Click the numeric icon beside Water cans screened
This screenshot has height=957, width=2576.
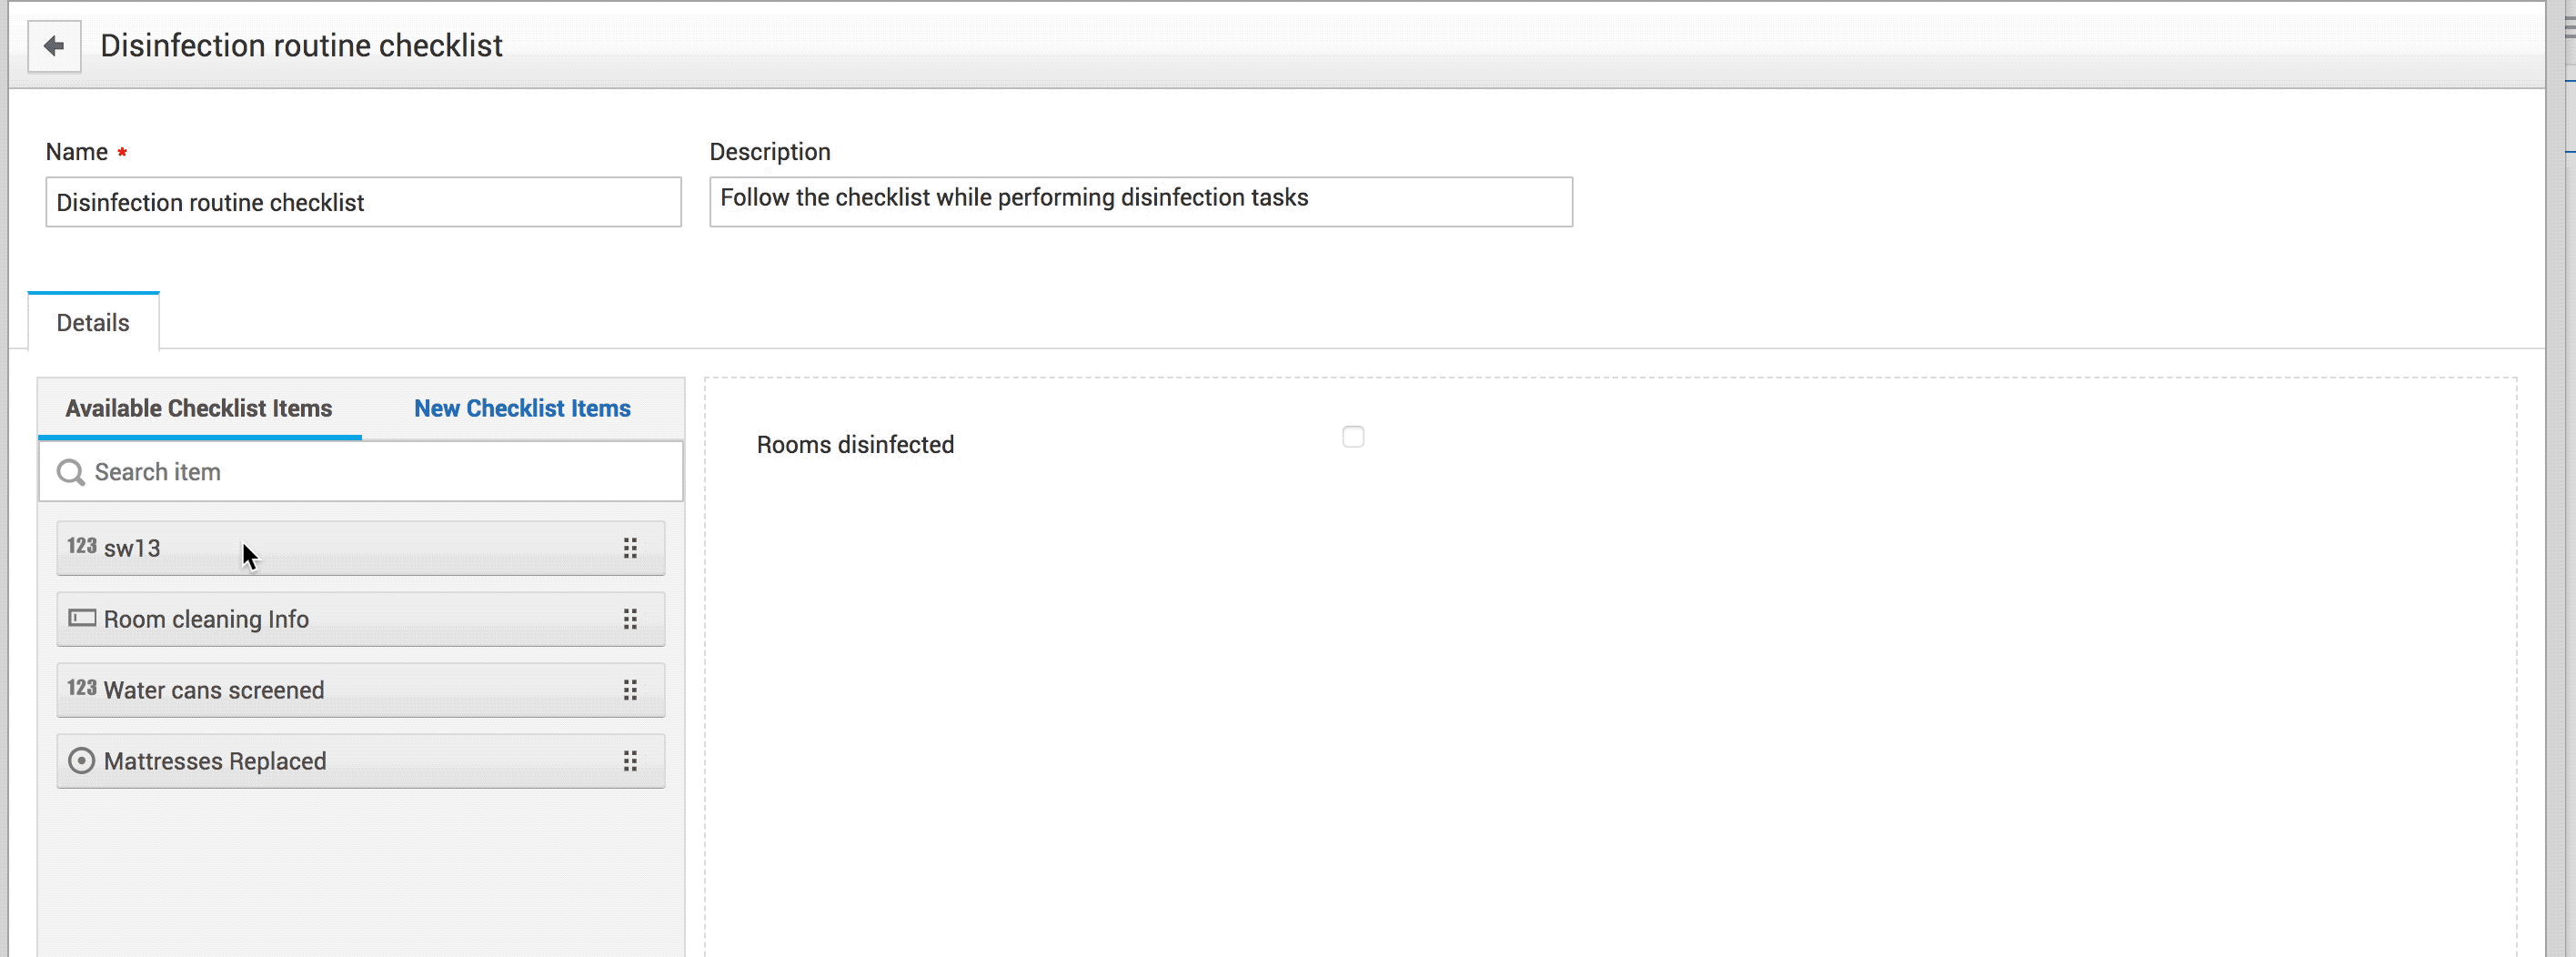coord(80,689)
